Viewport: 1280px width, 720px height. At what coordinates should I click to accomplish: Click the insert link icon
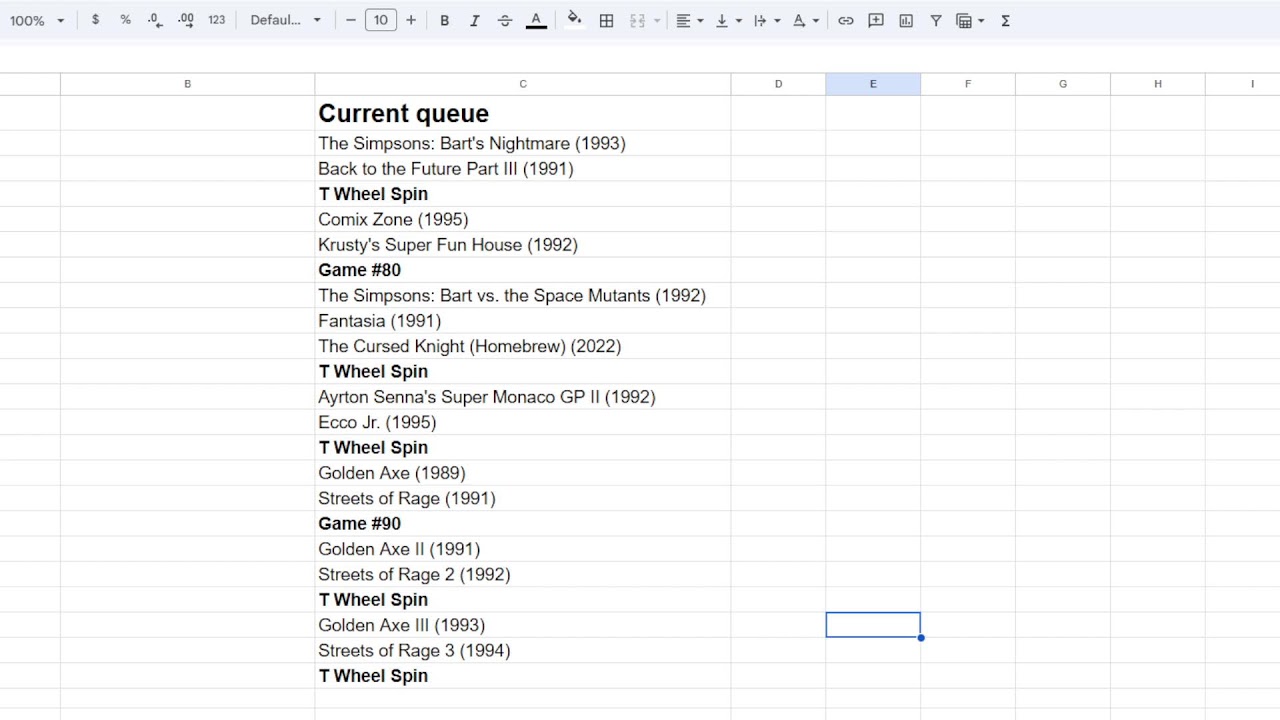click(846, 20)
